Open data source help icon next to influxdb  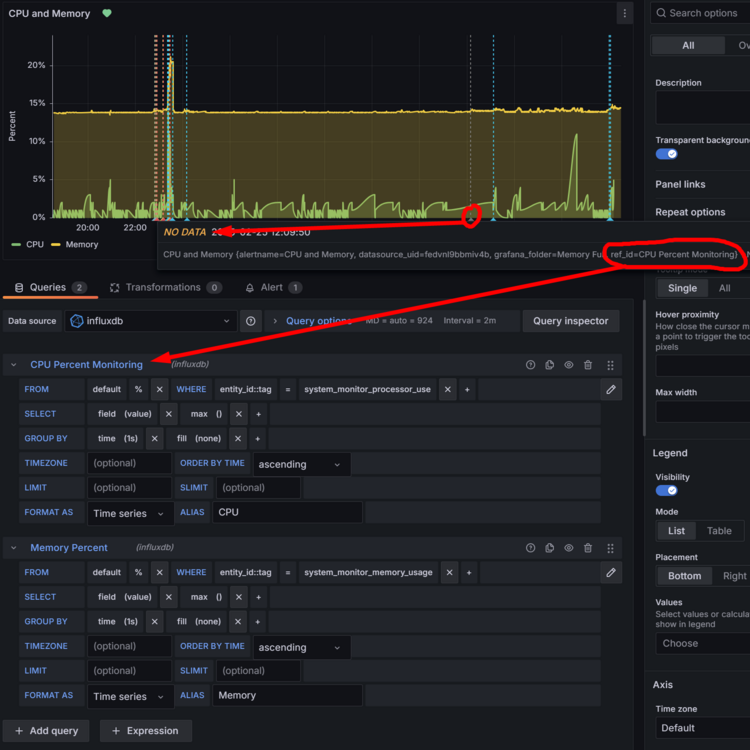pyautogui.click(x=251, y=321)
